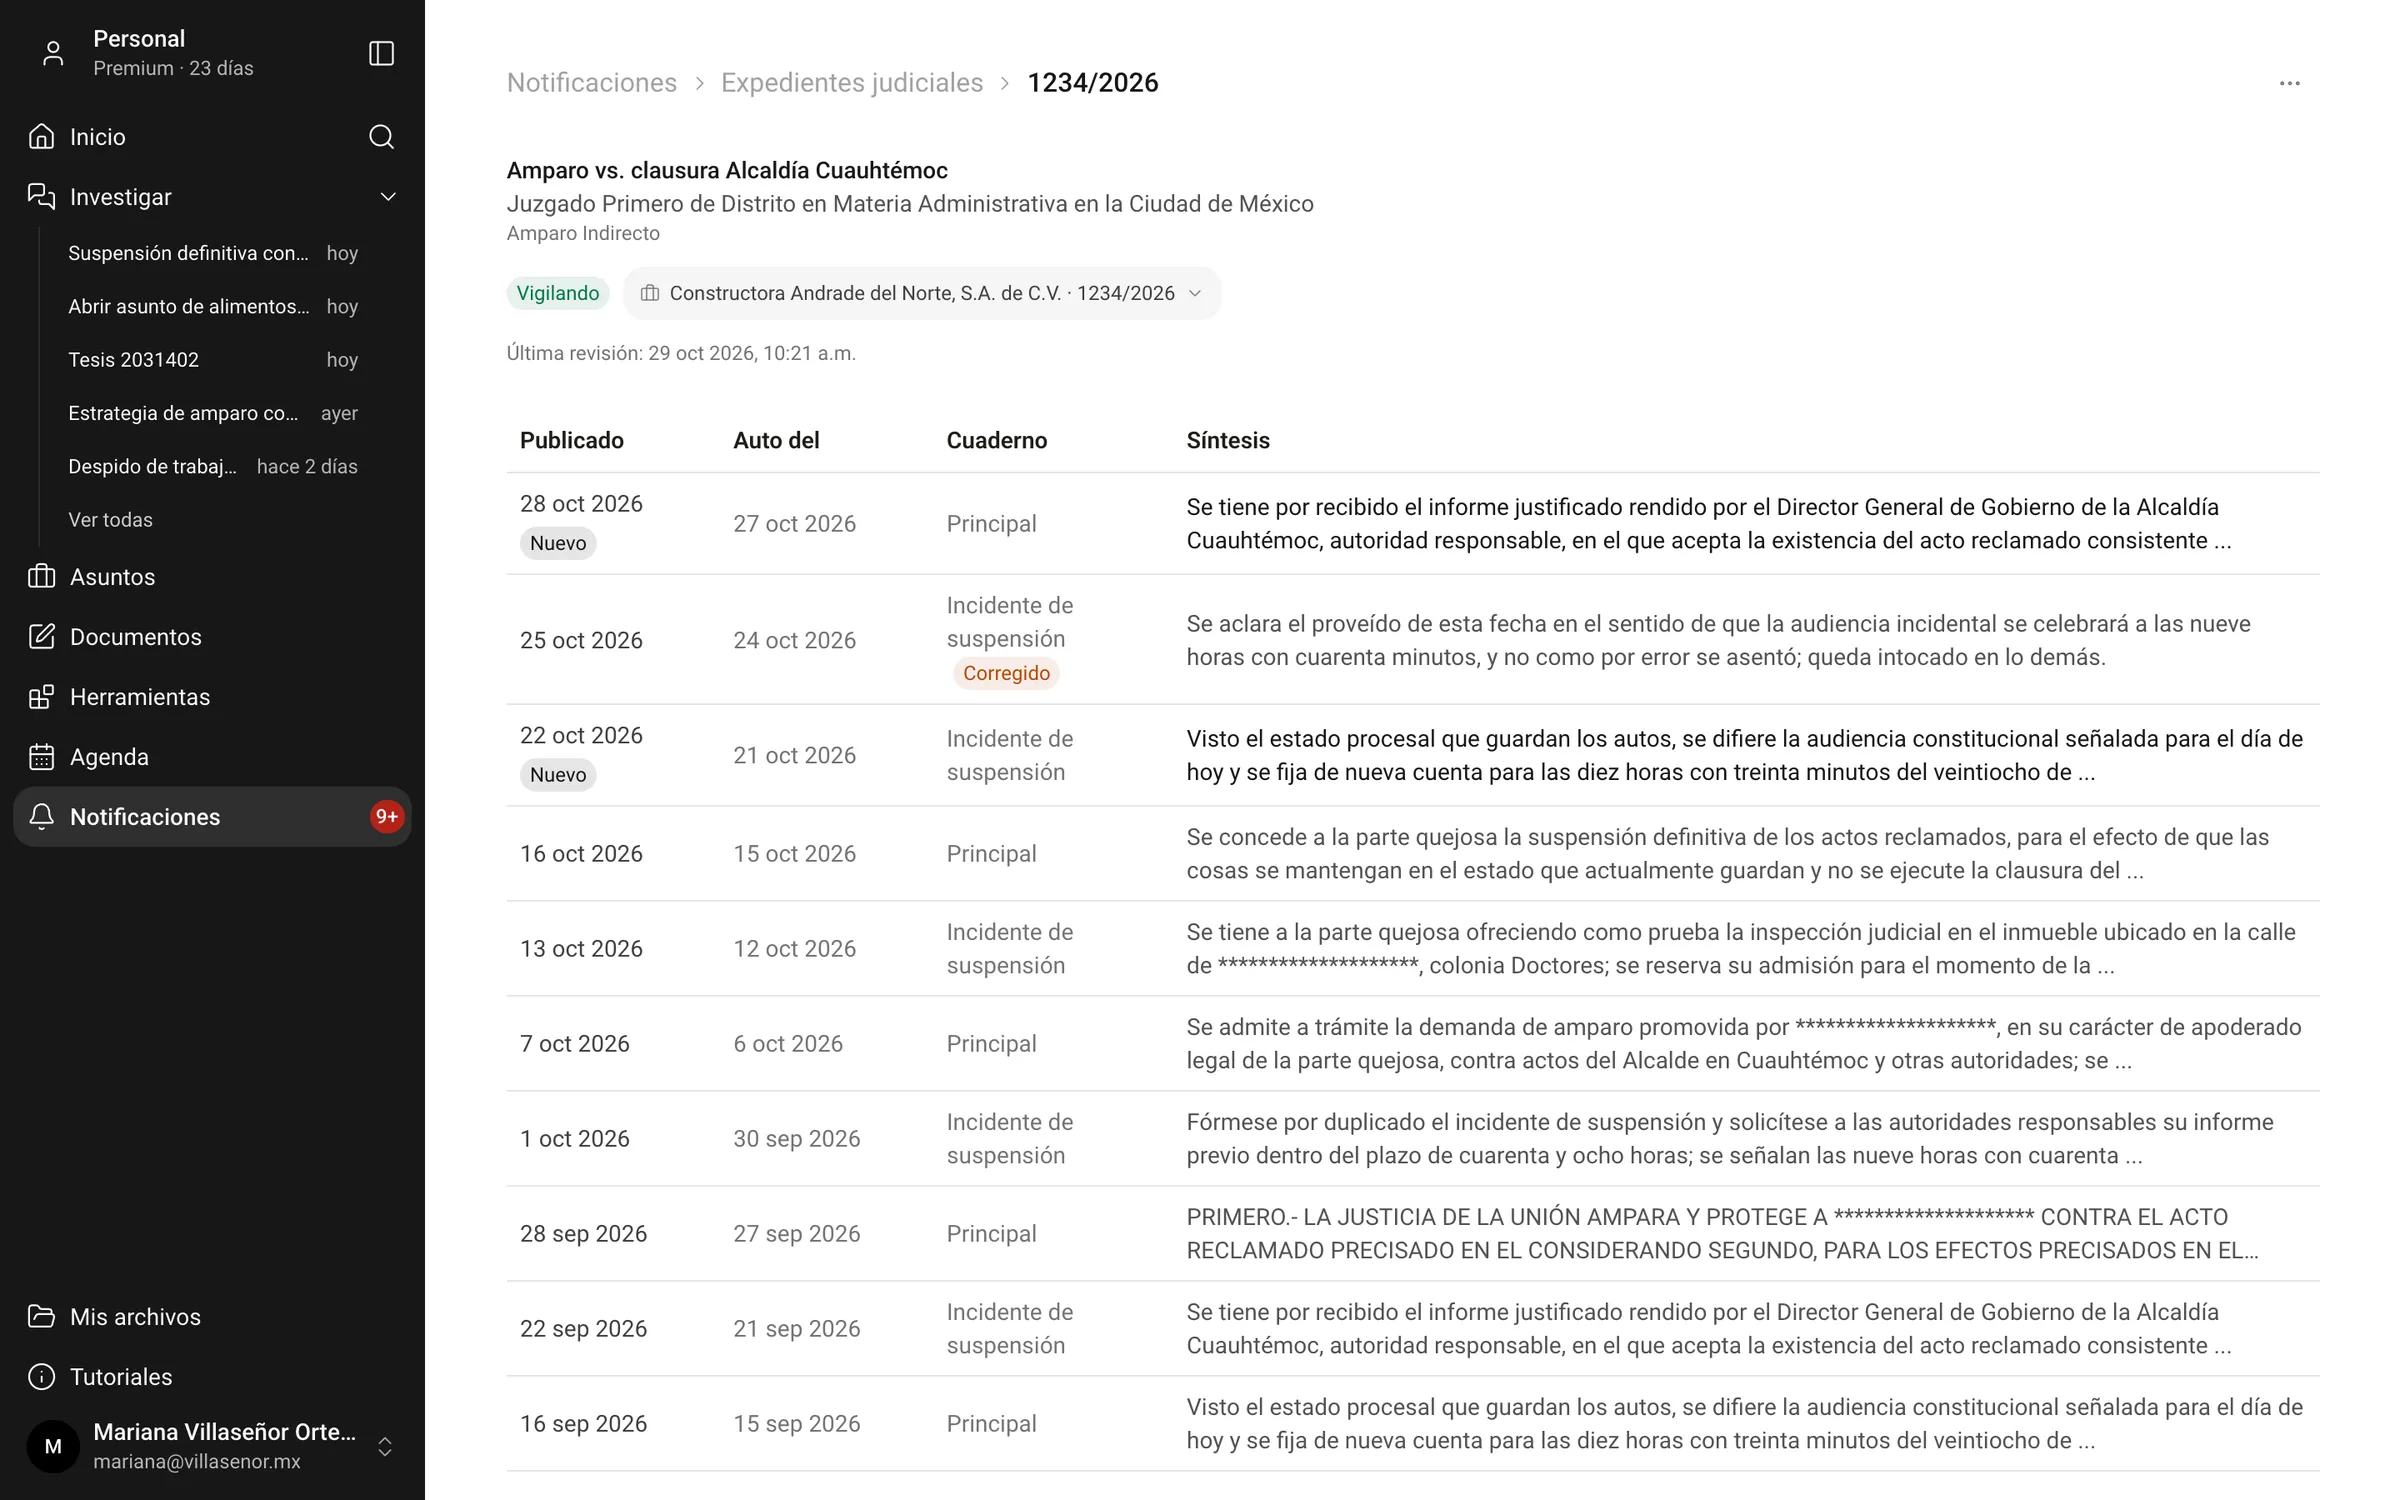
Task: Open Despido de trabaj... chat entry
Action: [x=213, y=467]
